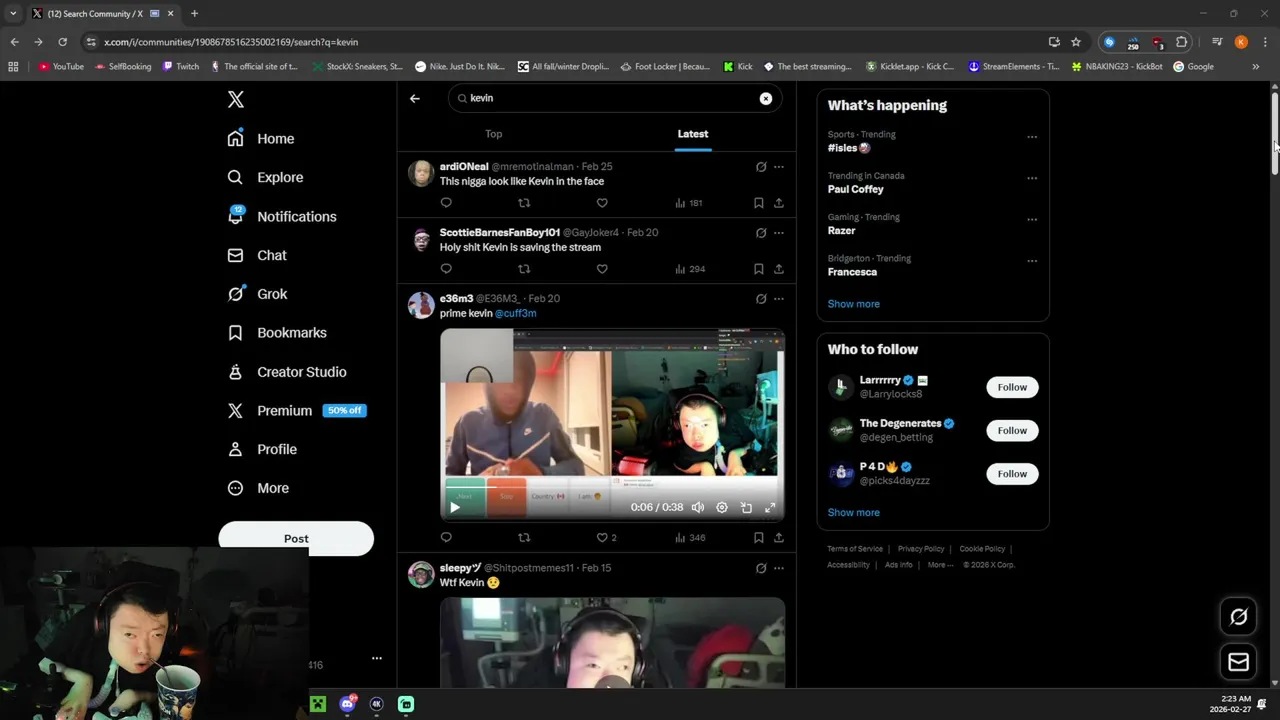Share ardiONeal's post
This screenshot has width=1280, height=720.
tap(779, 203)
